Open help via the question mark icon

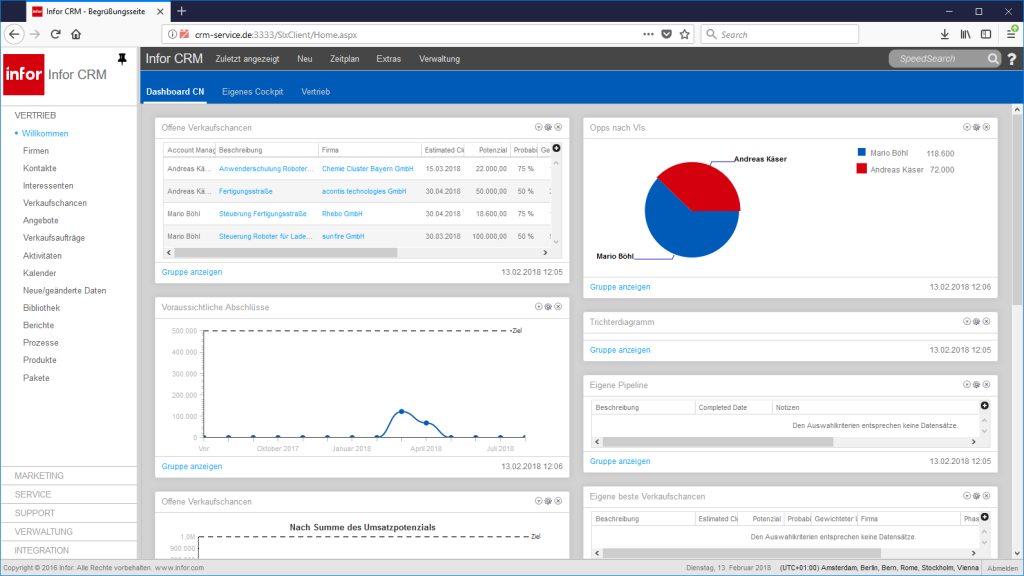click(x=1010, y=58)
